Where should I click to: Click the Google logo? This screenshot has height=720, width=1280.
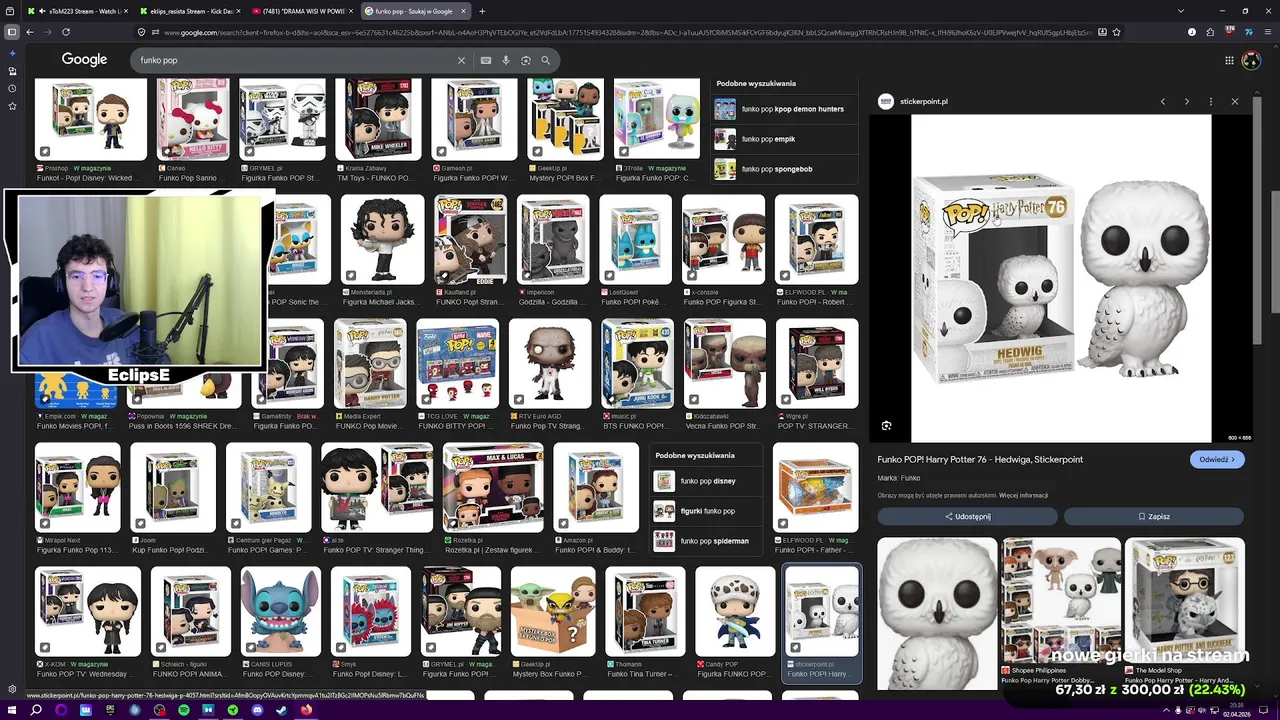pyautogui.click(x=84, y=60)
